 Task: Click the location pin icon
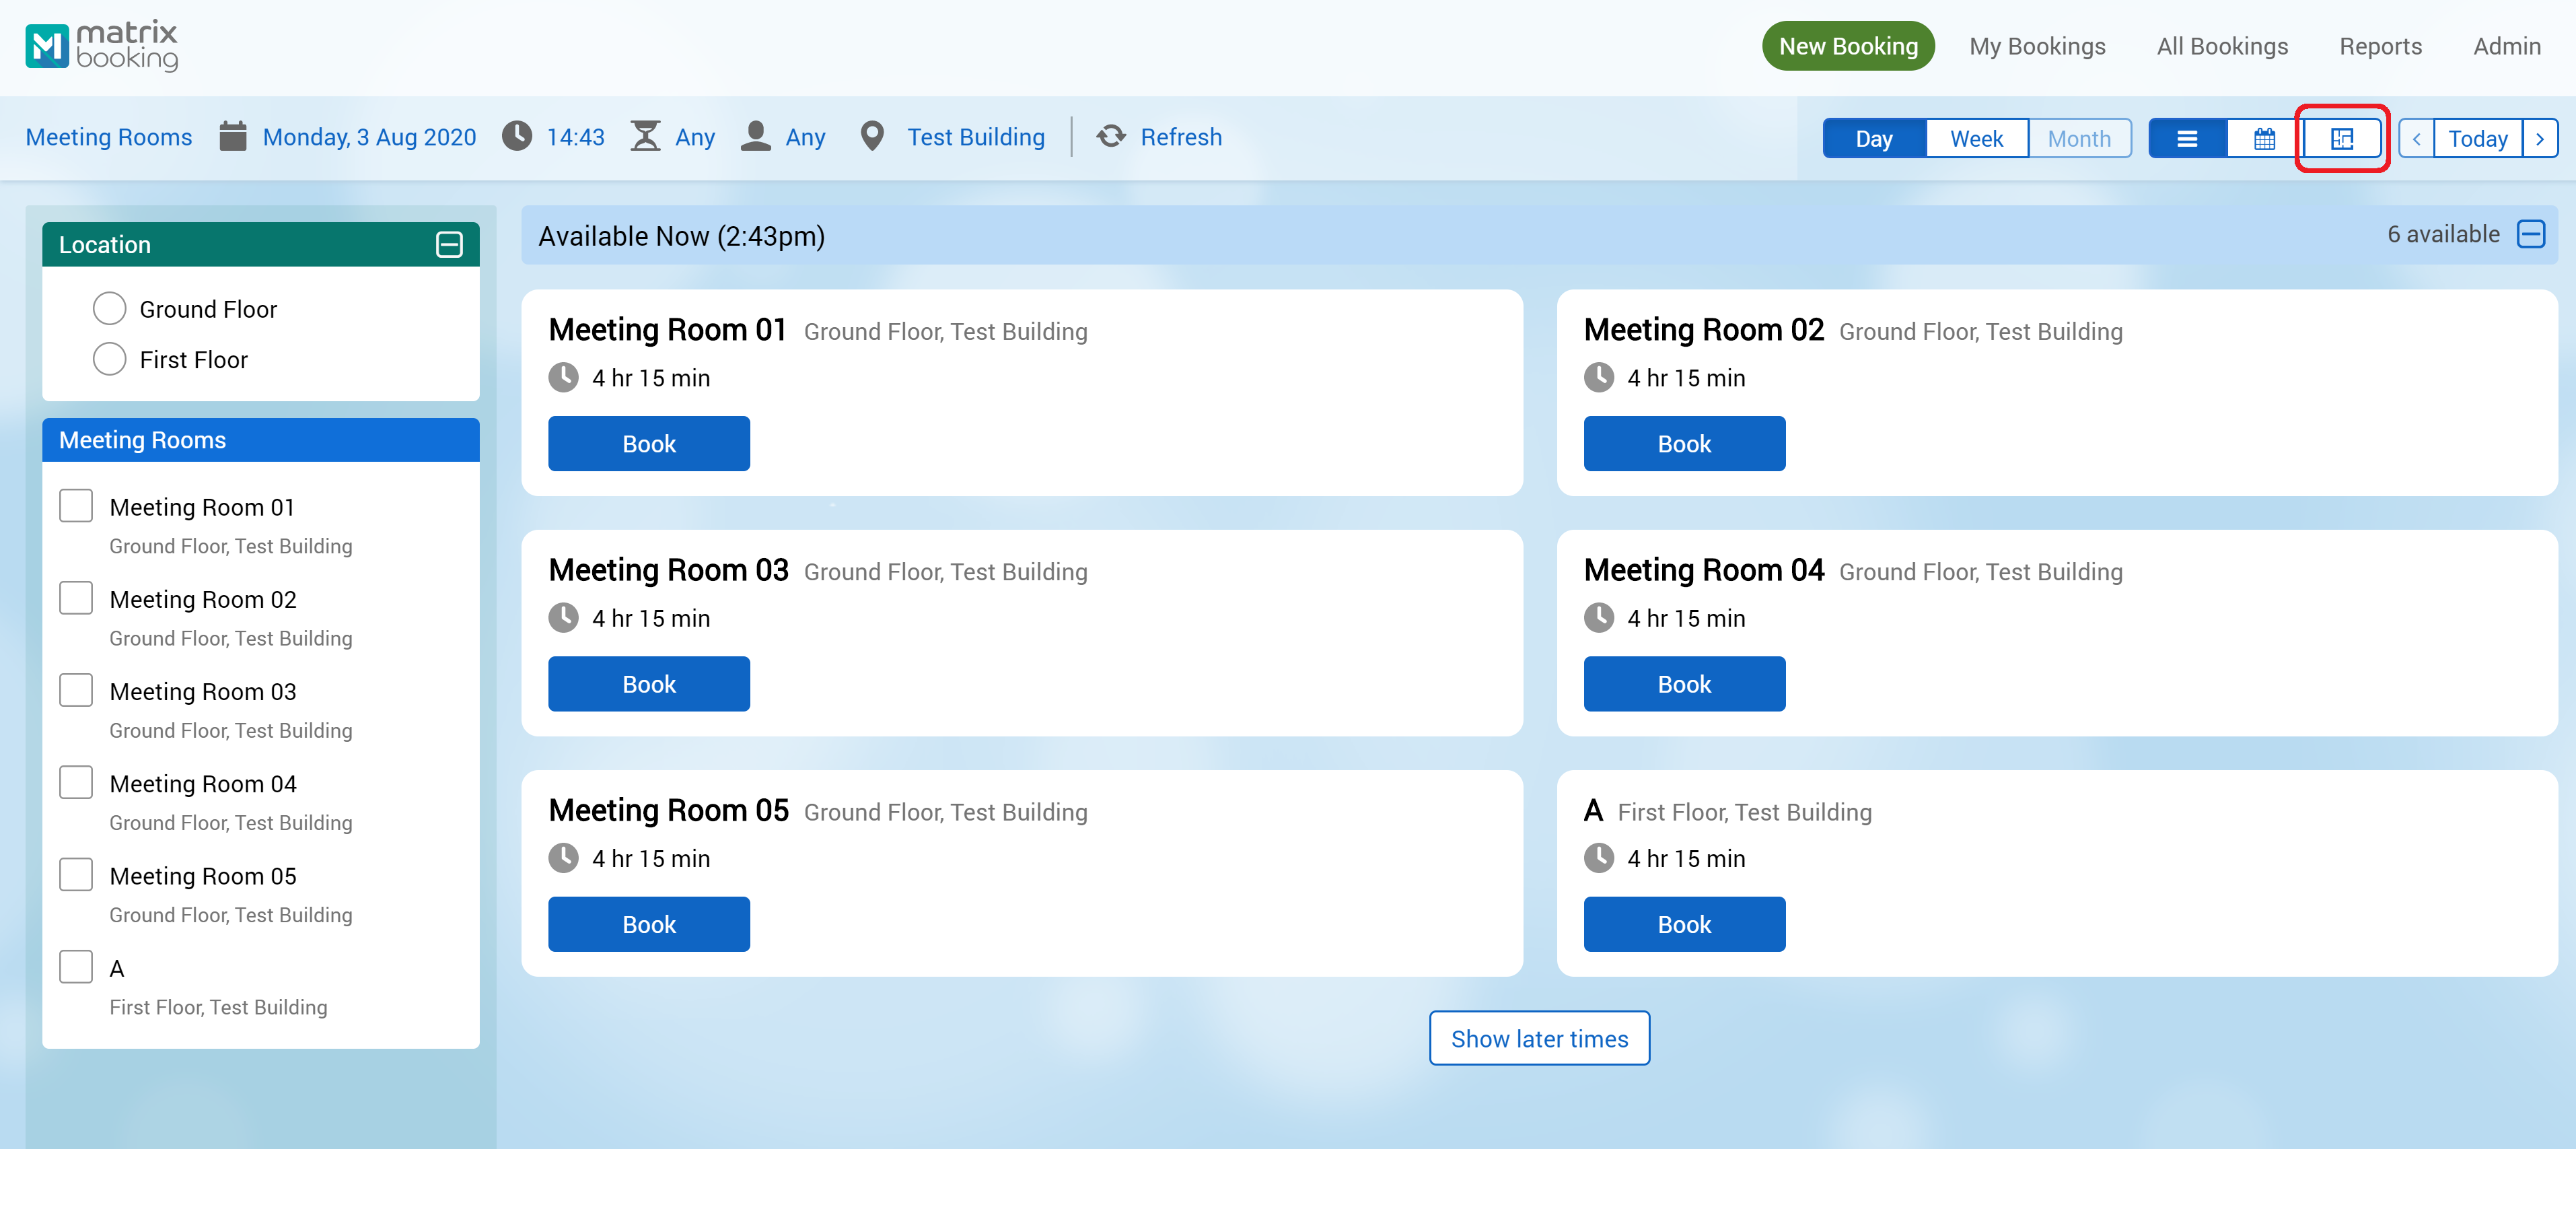(x=872, y=136)
